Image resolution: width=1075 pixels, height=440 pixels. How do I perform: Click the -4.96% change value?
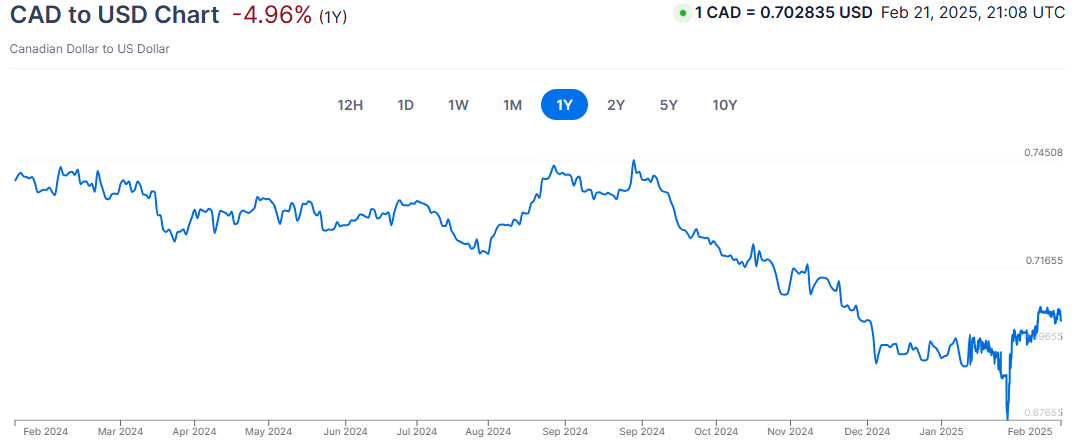tap(271, 17)
